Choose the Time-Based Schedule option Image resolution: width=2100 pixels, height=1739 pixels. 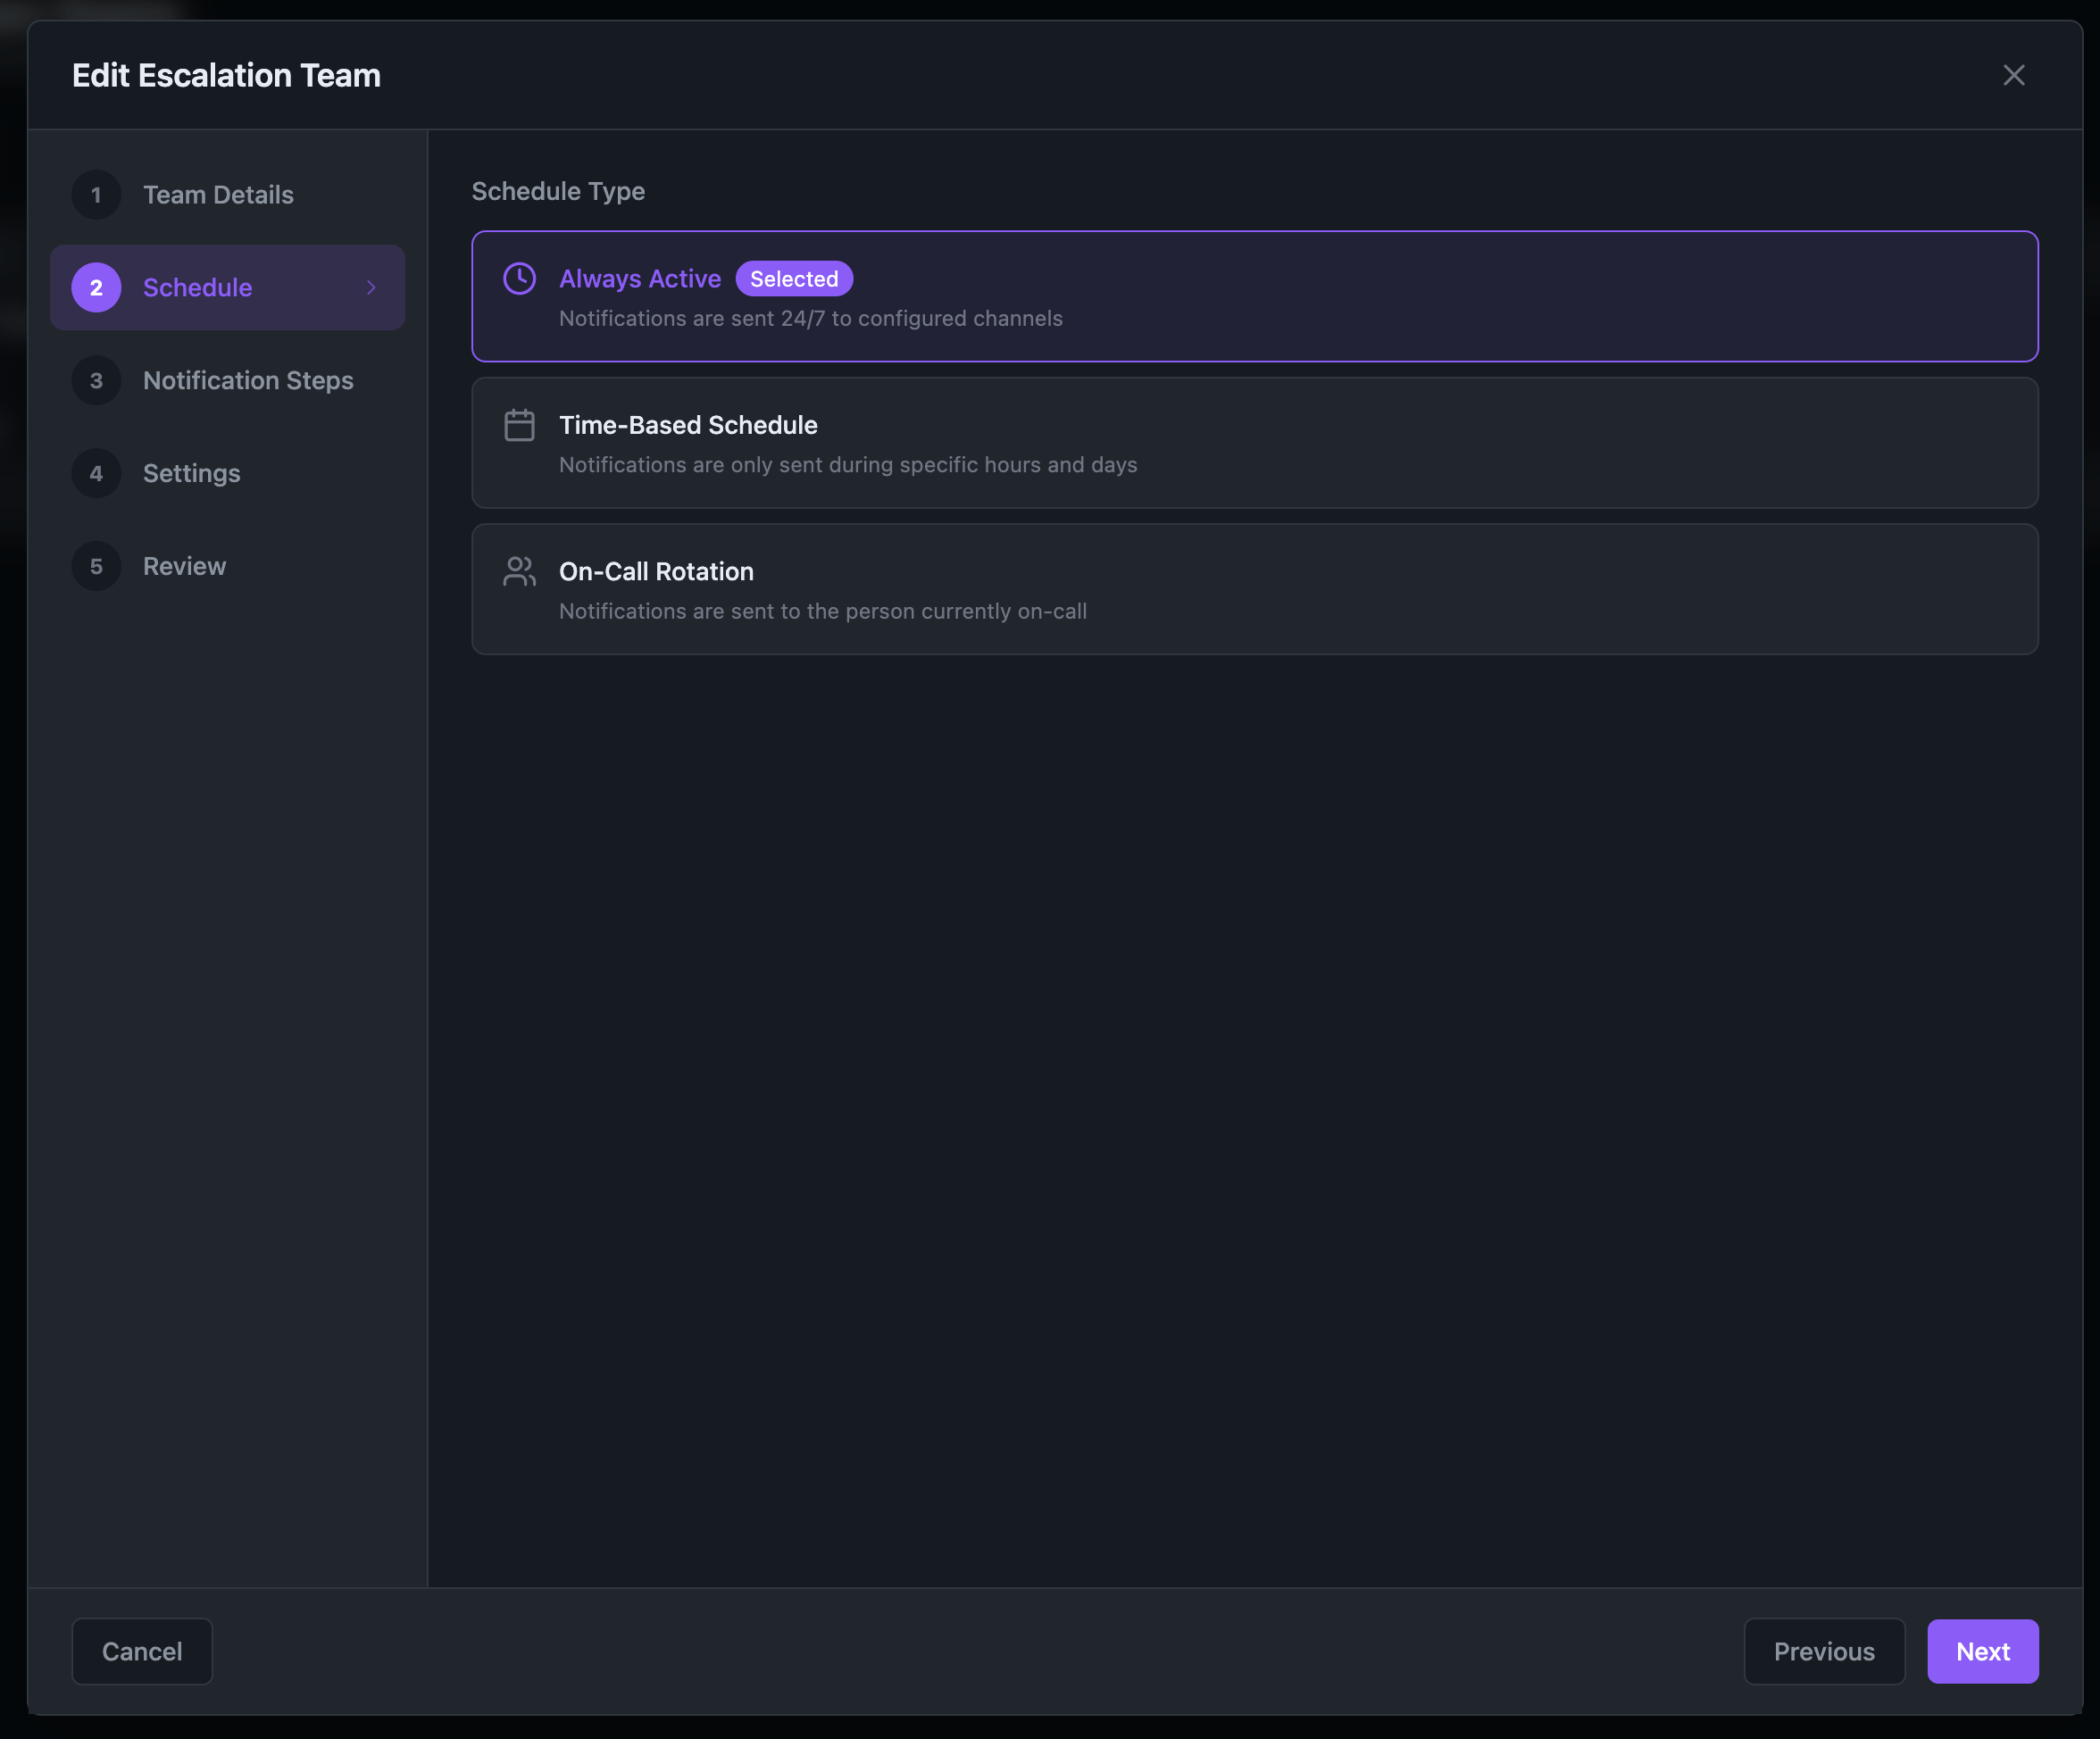coord(1254,443)
